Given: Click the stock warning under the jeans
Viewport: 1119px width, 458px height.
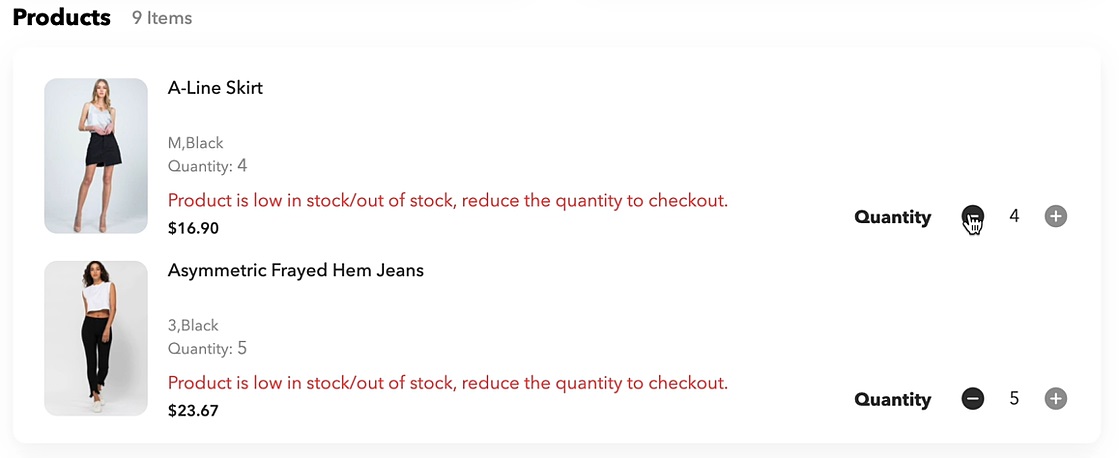Looking at the screenshot, I should coord(448,383).
